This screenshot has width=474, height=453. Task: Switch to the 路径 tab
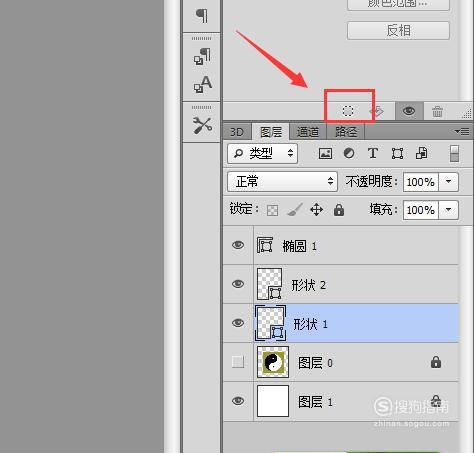(x=346, y=132)
